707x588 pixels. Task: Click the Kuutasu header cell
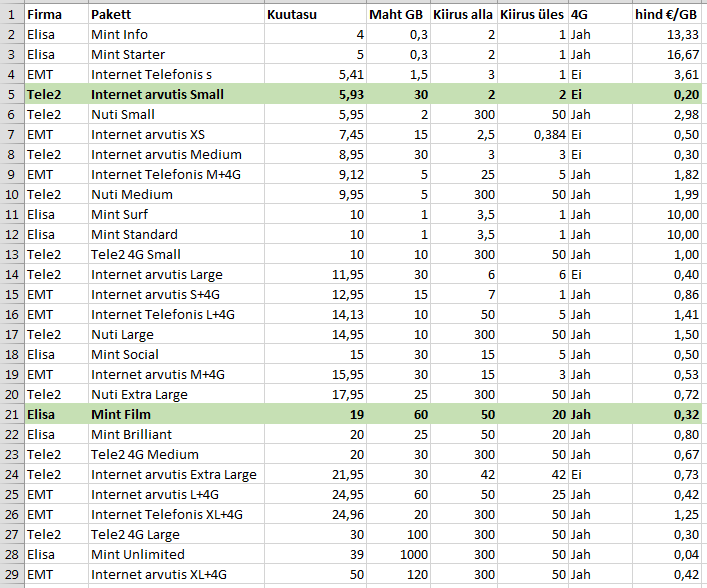[x=315, y=15]
